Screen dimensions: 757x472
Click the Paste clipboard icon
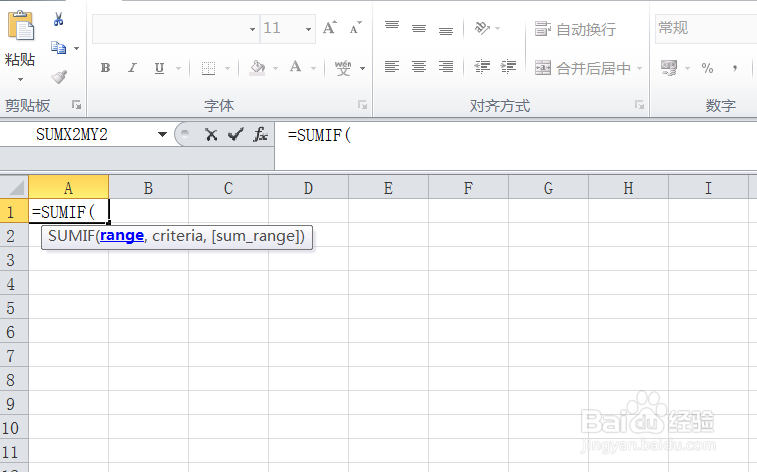click(x=21, y=25)
